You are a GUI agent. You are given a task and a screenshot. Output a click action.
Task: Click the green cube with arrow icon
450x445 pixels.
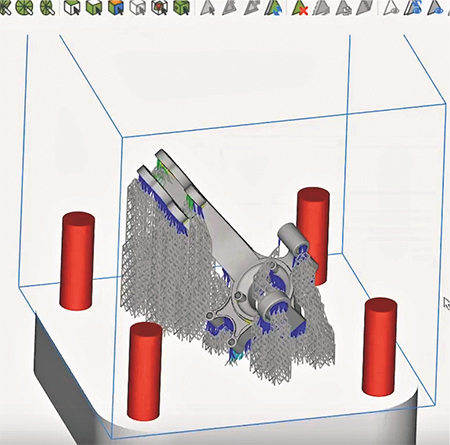[181, 7]
